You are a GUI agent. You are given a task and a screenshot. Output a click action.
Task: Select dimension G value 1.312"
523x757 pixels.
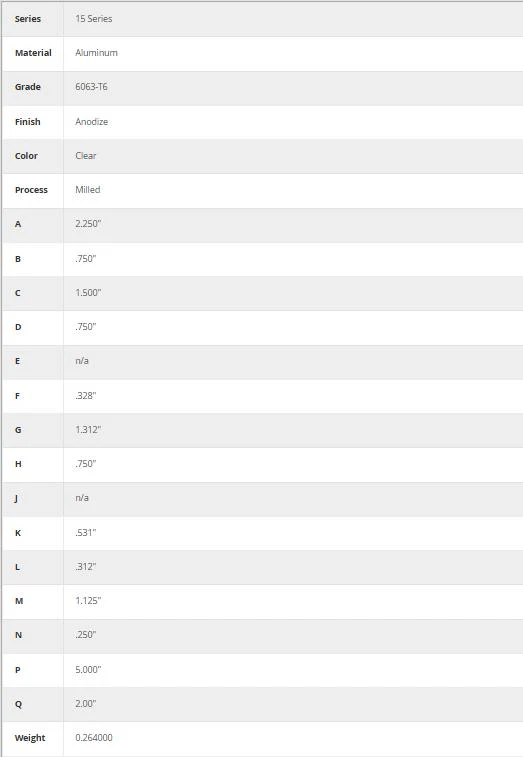(x=88, y=430)
